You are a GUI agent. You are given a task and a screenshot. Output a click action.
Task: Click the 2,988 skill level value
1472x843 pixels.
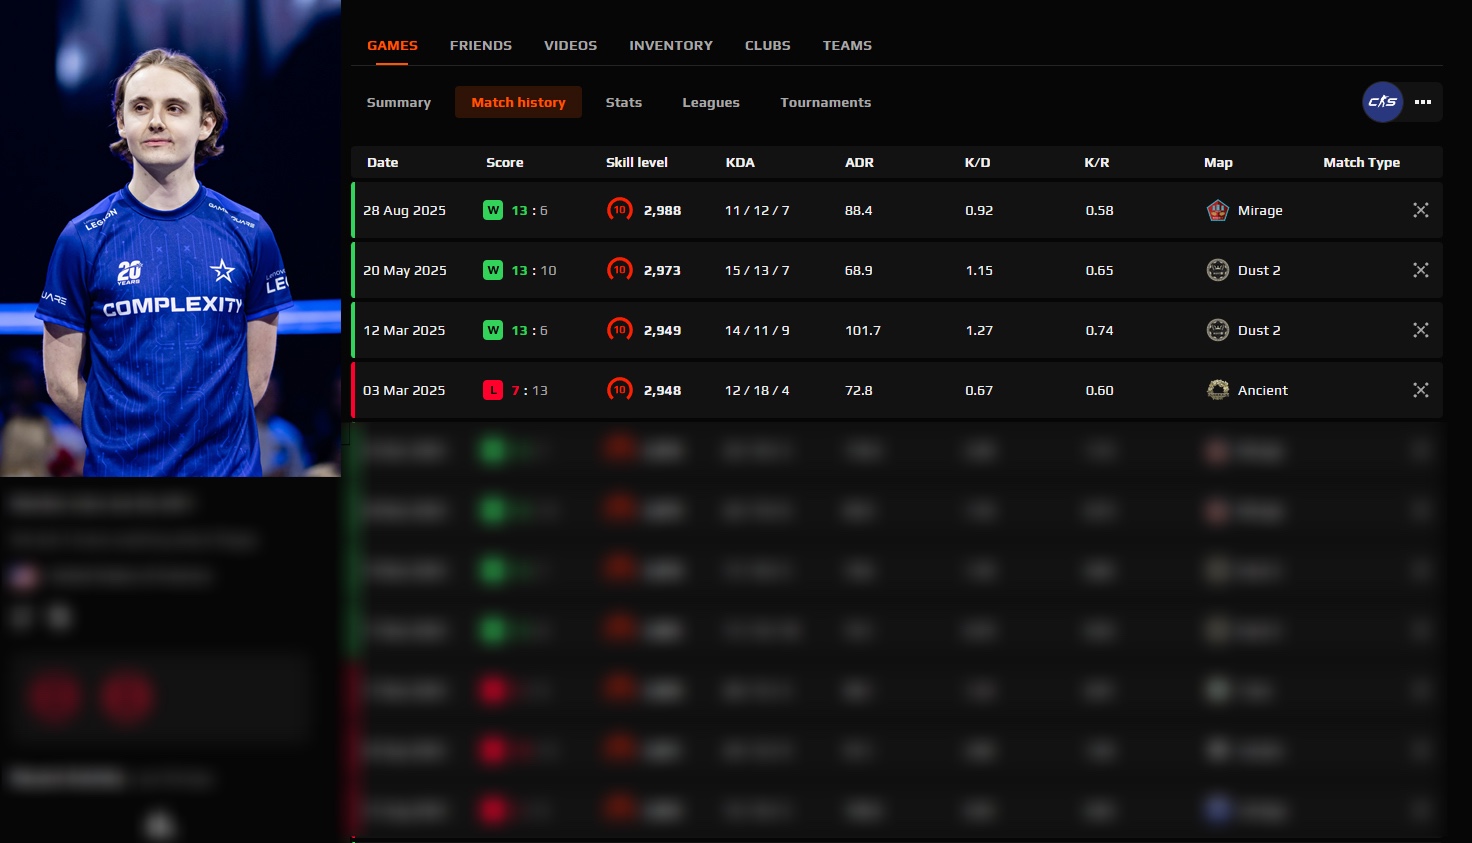point(662,210)
